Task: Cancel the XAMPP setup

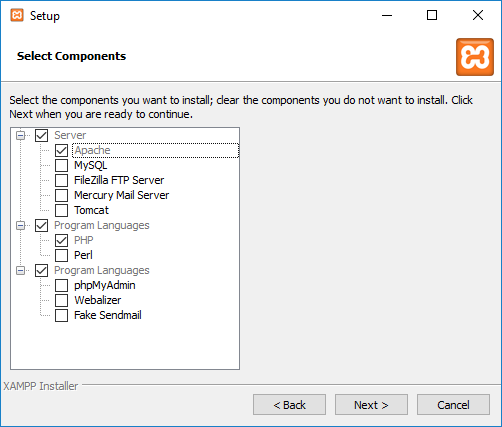Action: 453,405
